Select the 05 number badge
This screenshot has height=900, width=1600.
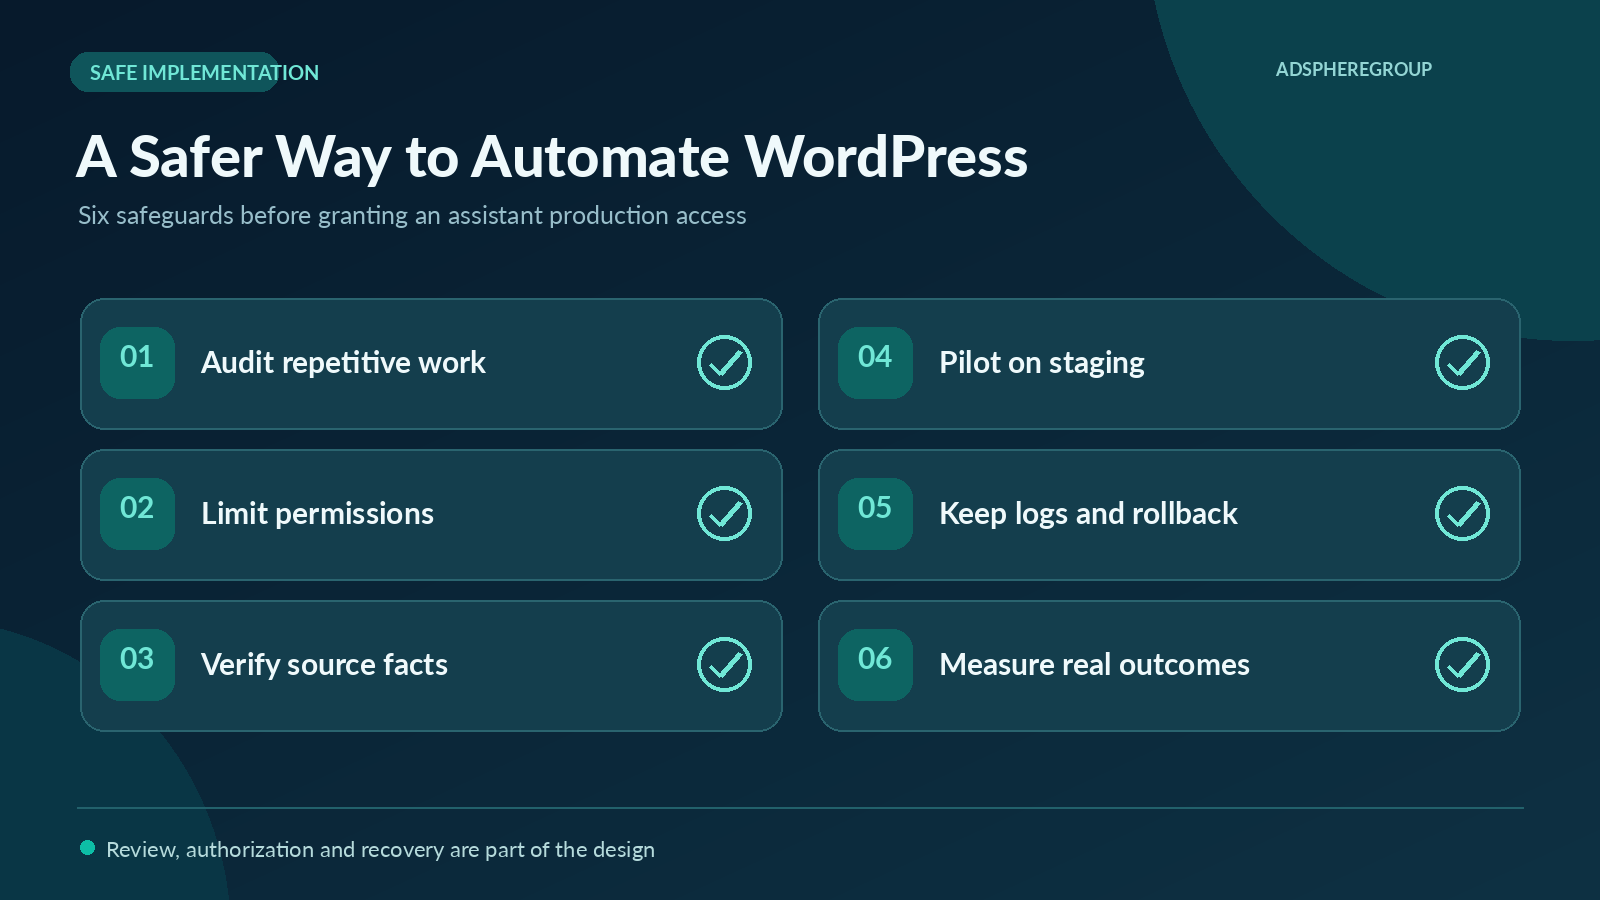pos(875,514)
